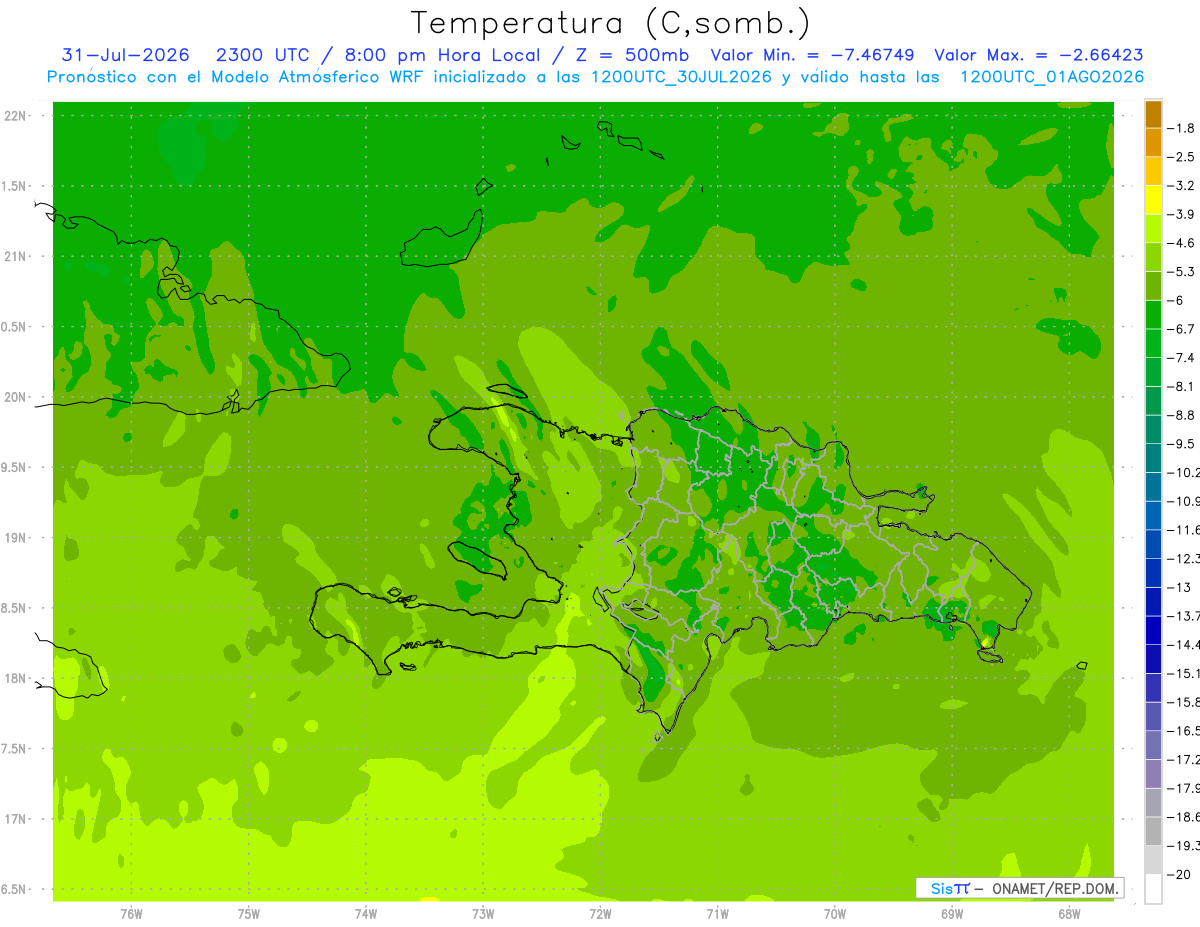Viewport: 1200px width, 927px height.
Task: Click the "19N" latitude axis label
Action: (16, 538)
